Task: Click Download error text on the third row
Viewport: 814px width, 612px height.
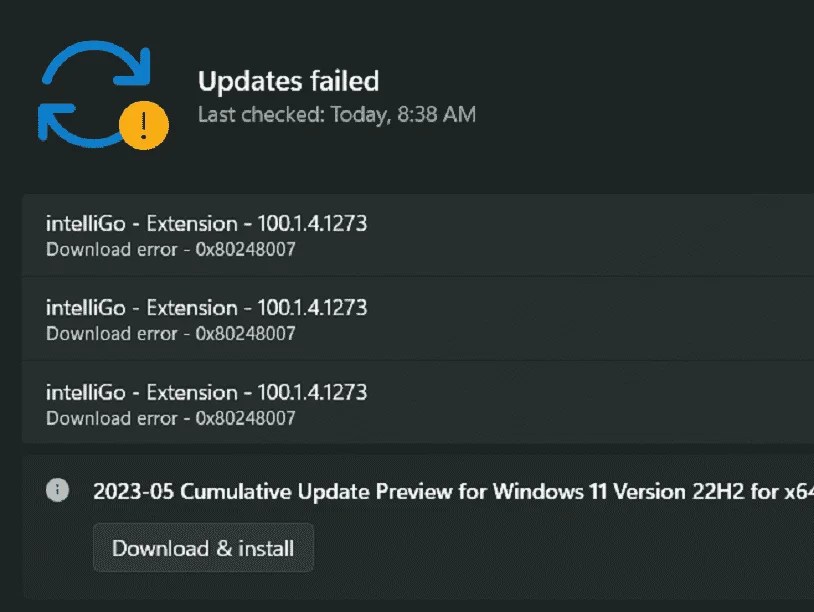Action: click(x=110, y=418)
